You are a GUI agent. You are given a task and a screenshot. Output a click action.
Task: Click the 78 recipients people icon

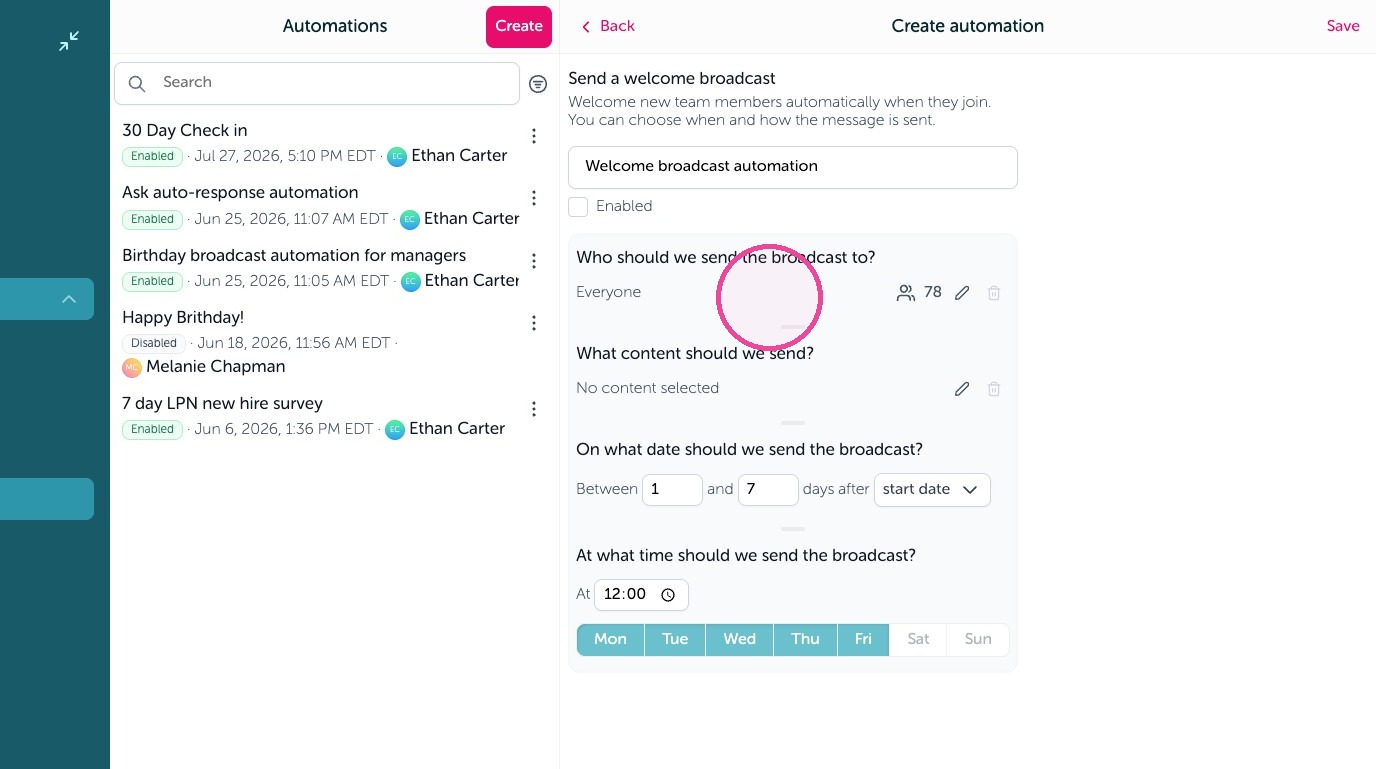(906, 293)
